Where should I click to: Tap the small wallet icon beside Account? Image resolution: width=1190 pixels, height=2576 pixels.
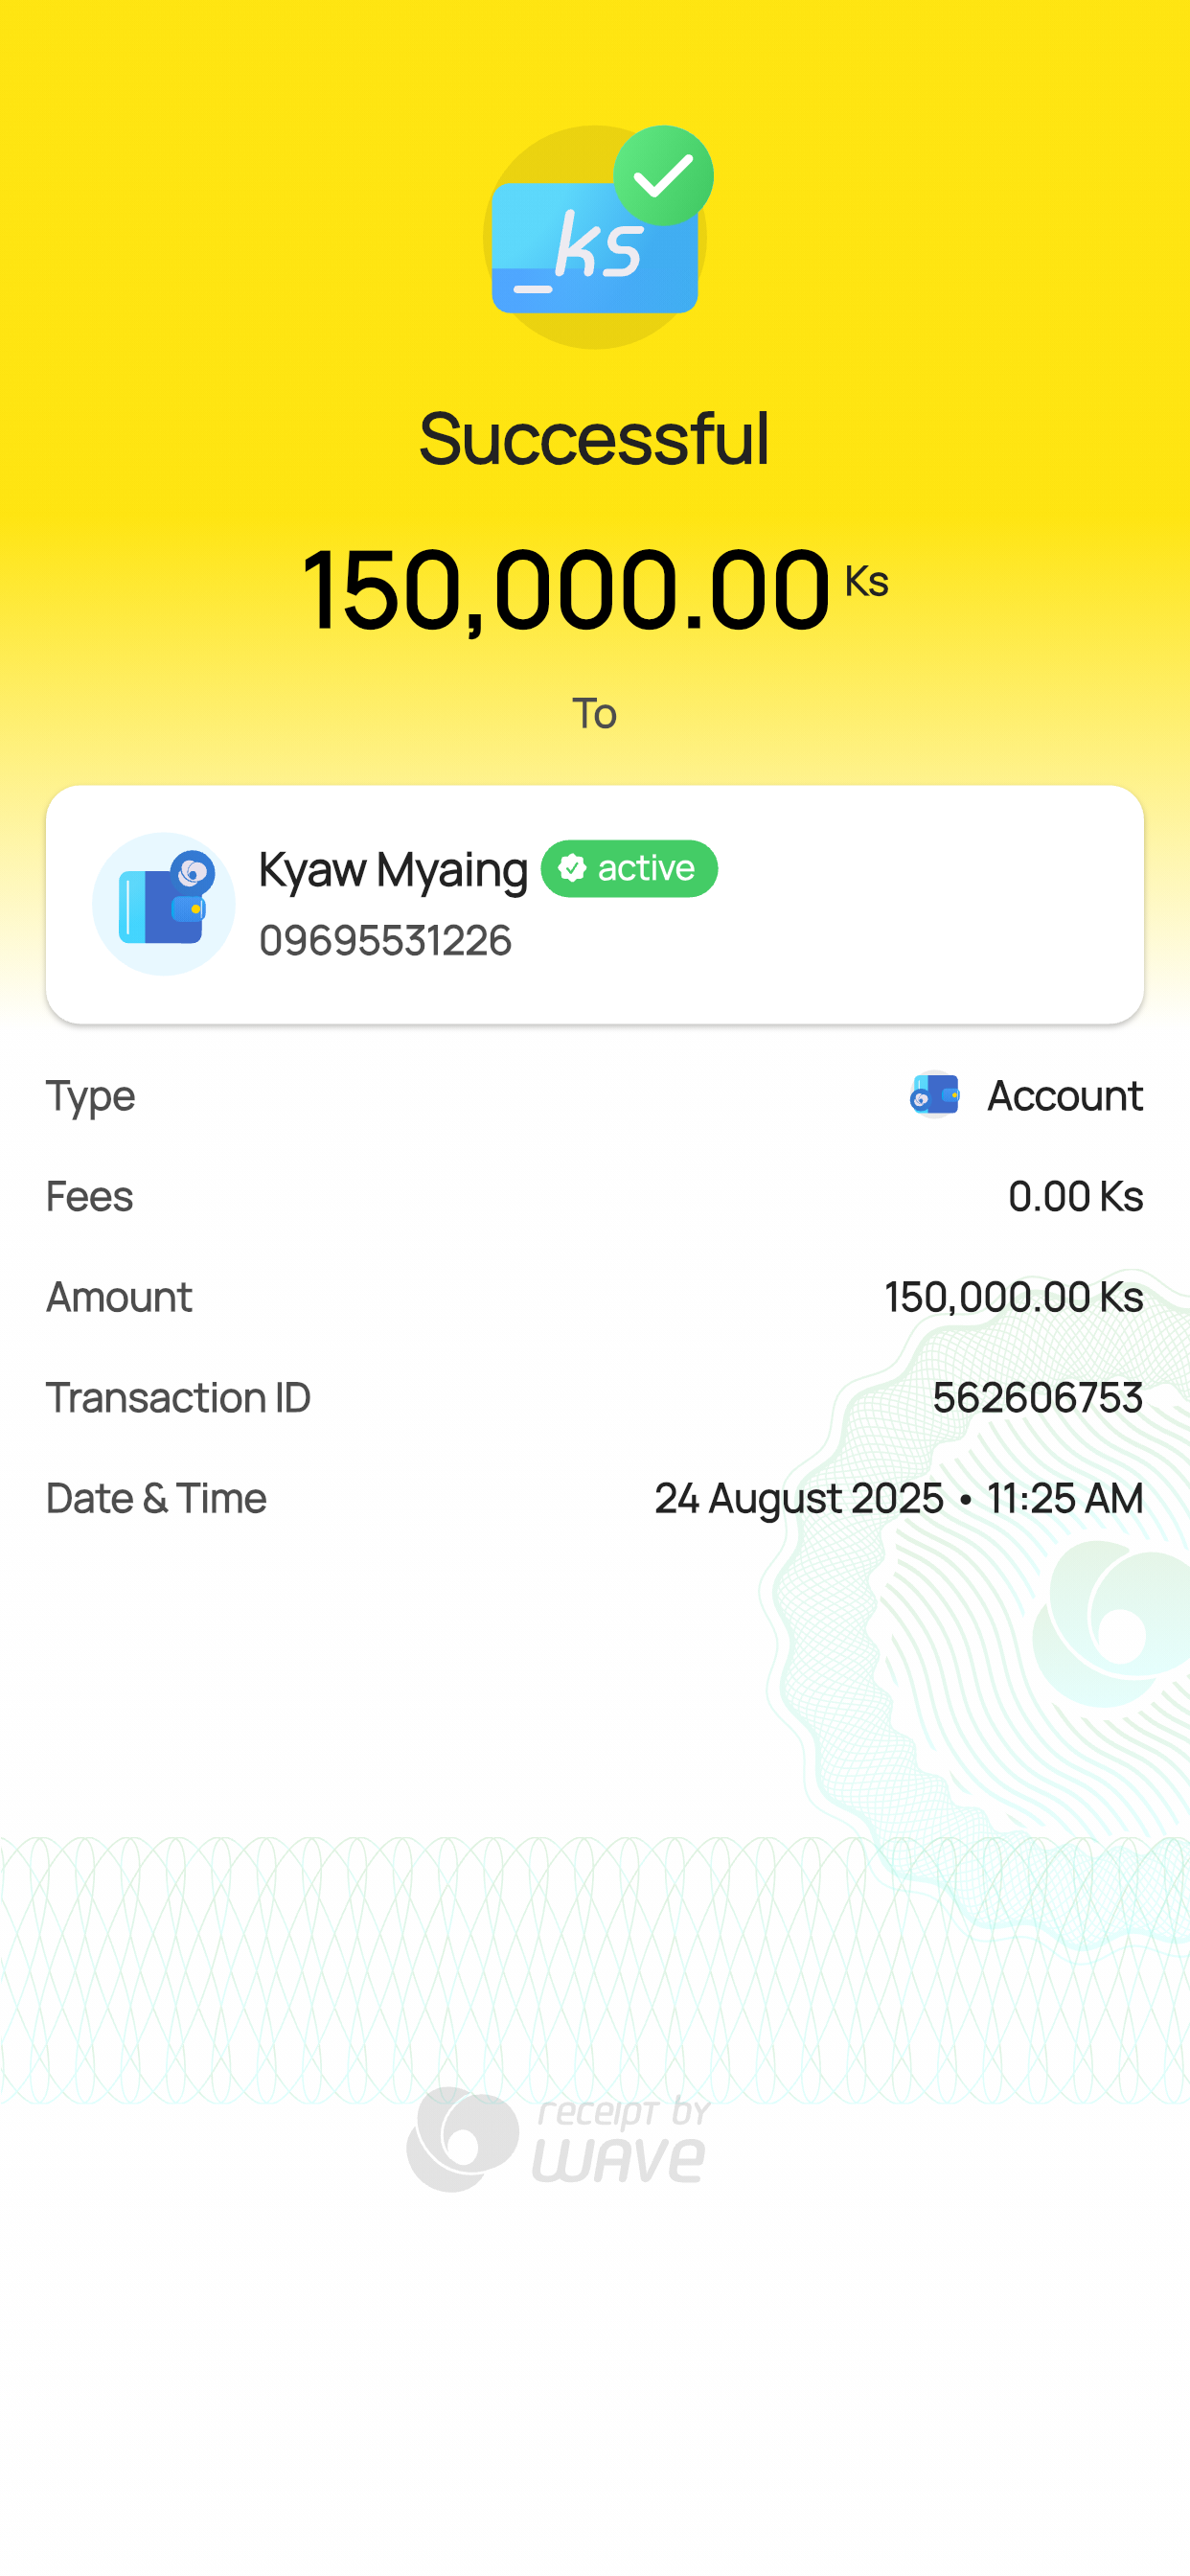click(935, 1095)
